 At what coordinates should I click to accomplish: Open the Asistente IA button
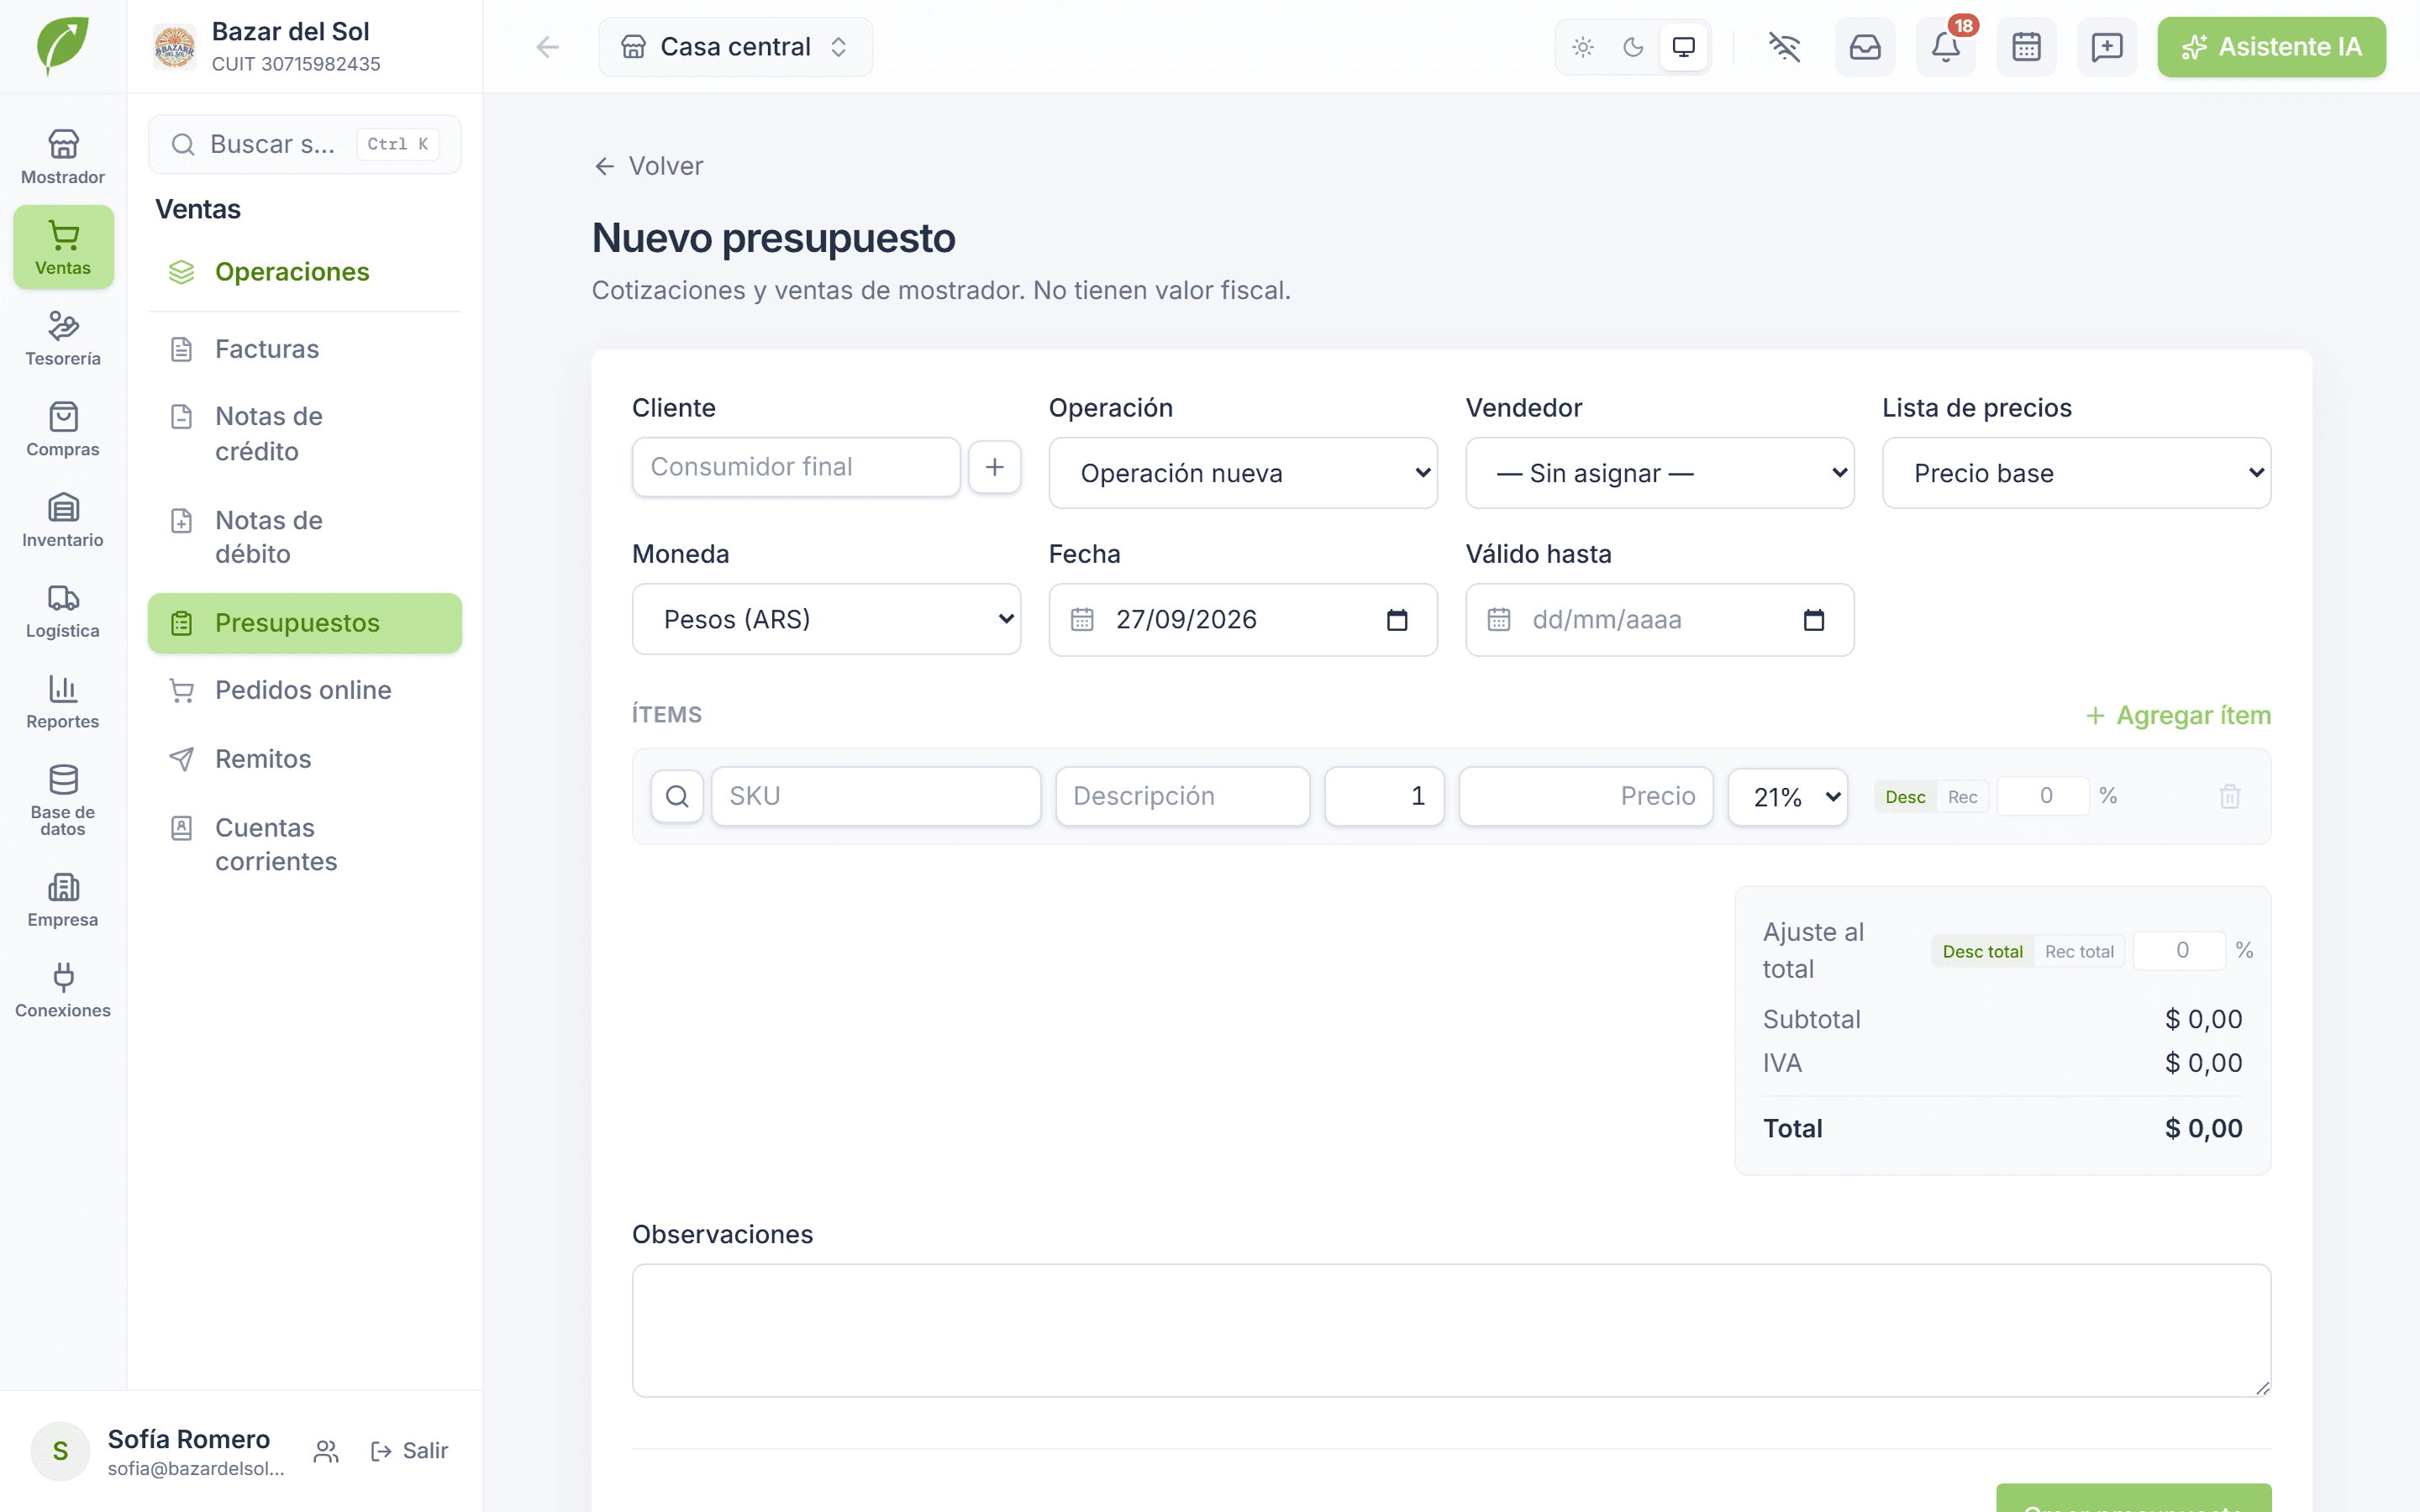2271,47
